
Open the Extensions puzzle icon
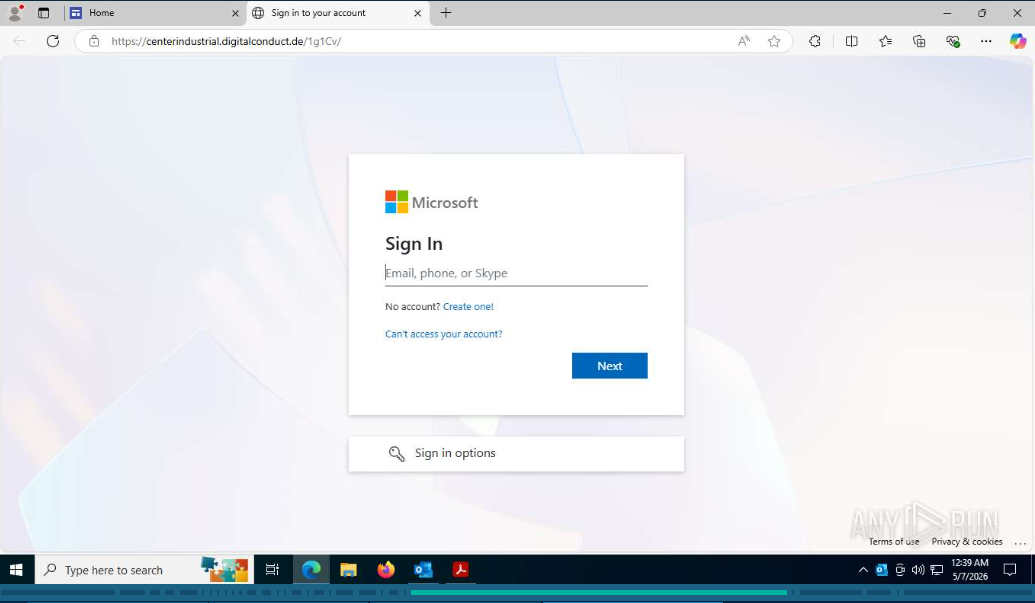click(815, 41)
